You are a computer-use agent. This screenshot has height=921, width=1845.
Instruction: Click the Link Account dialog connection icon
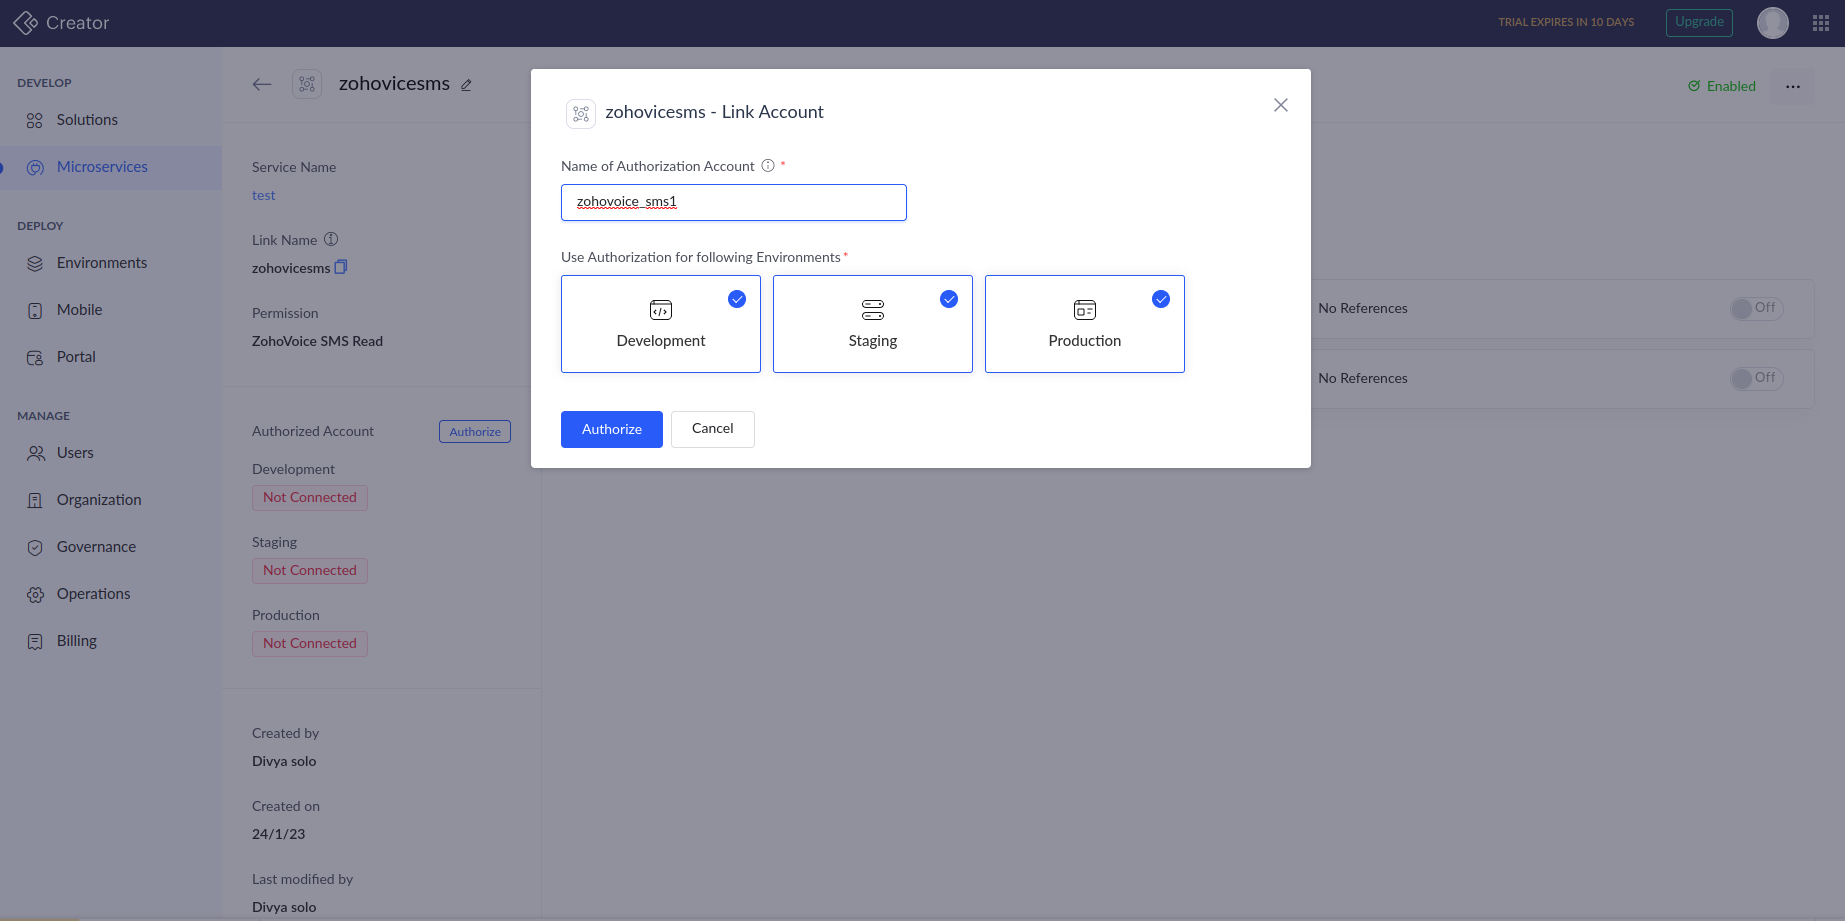click(581, 114)
